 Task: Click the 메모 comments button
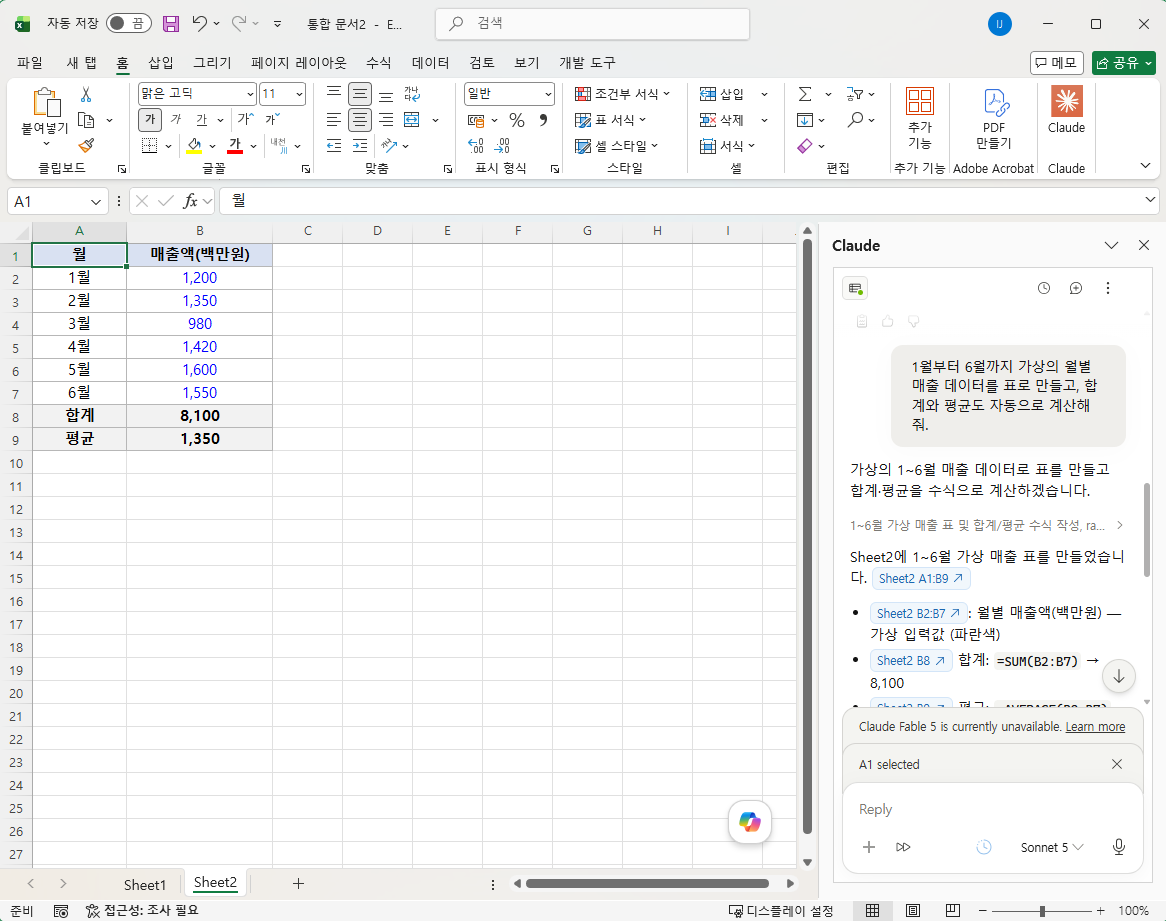(x=1056, y=63)
